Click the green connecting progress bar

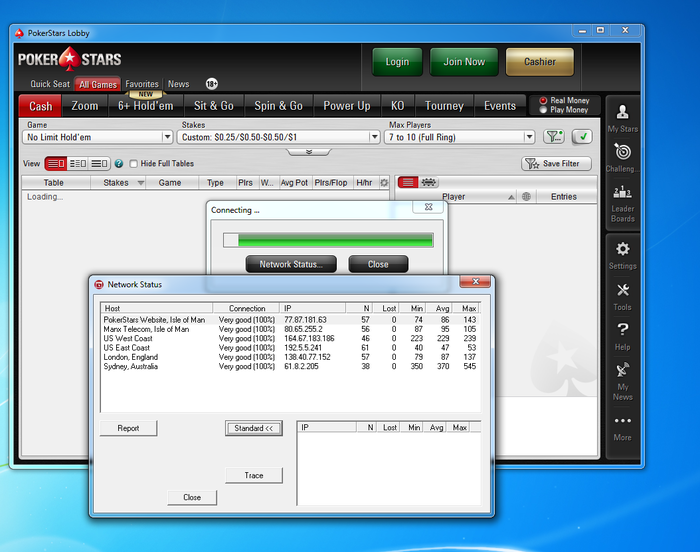click(328, 240)
